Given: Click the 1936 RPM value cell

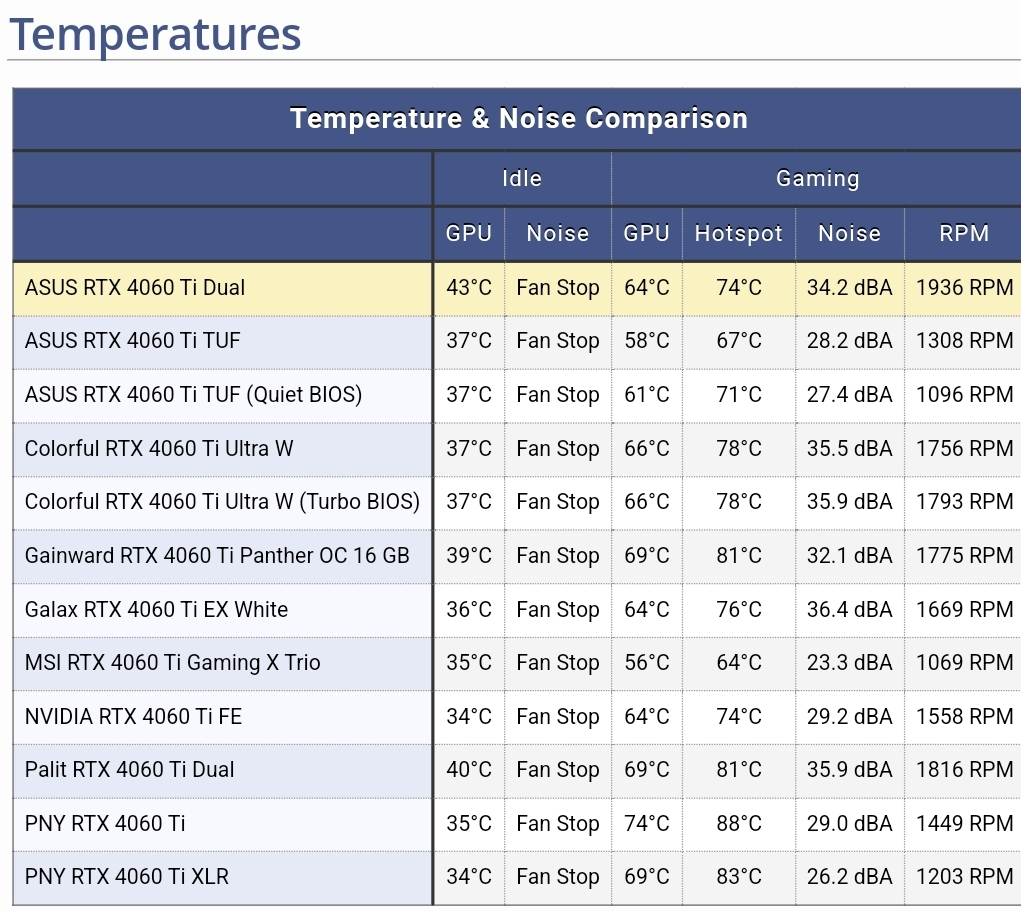Looking at the screenshot, I should pyautogui.click(x=964, y=288).
